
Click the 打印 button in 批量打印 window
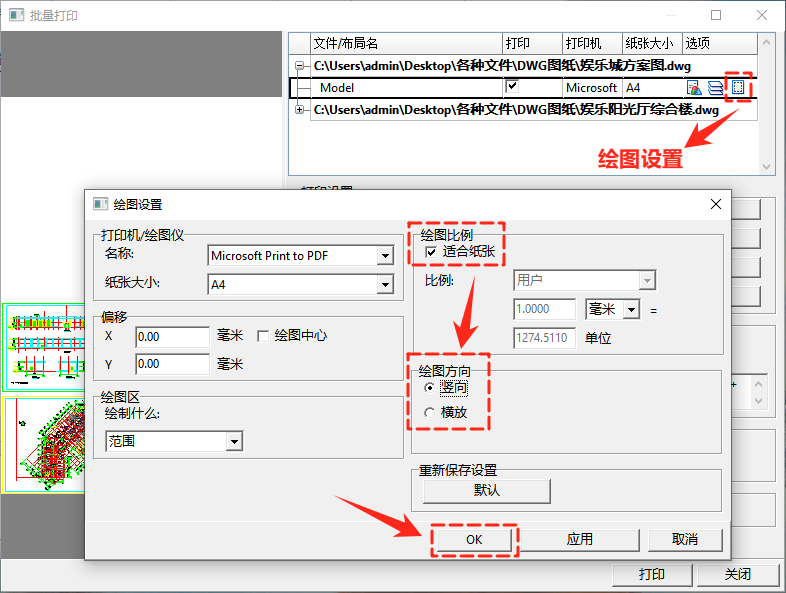(x=652, y=574)
